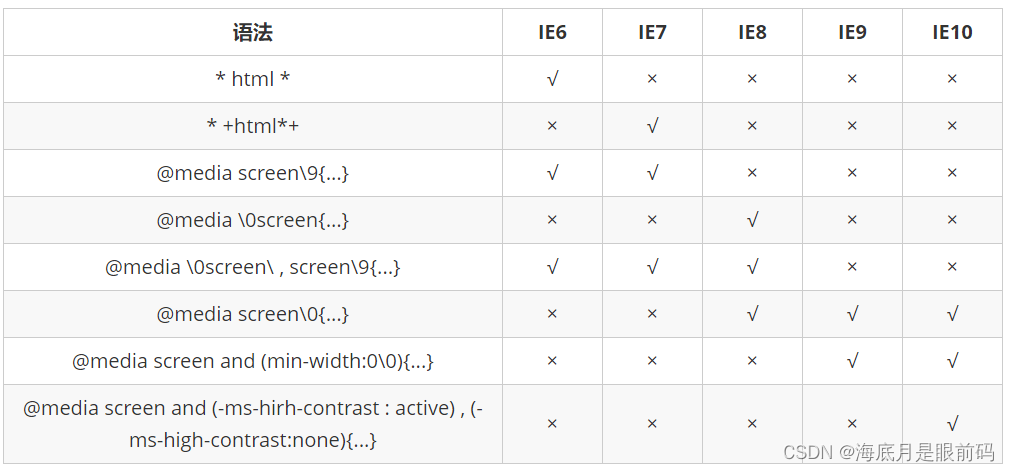Click '@media \0screen{...}' cell
The height and width of the screenshot is (472, 1009).
point(253,220)
